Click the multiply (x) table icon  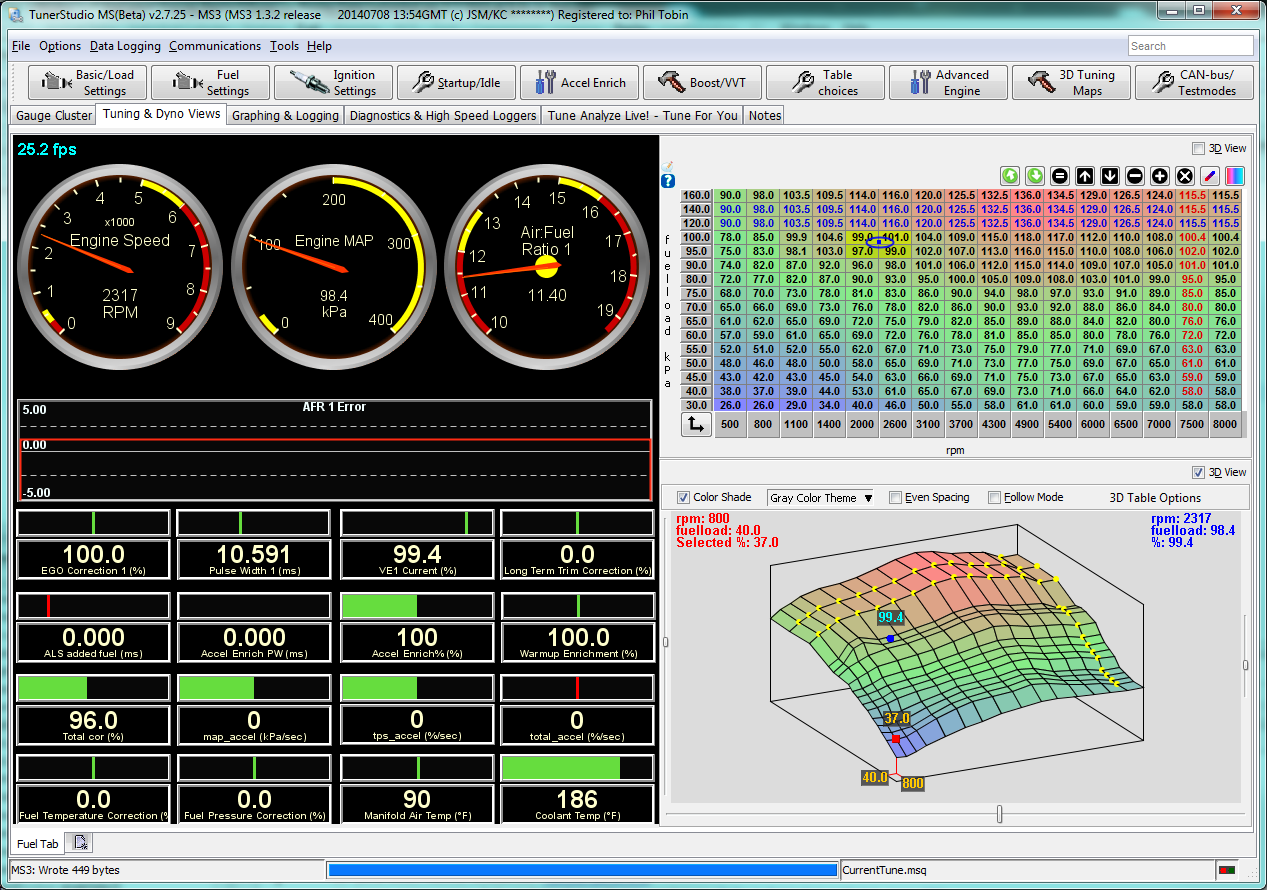tap(1184, 175)
